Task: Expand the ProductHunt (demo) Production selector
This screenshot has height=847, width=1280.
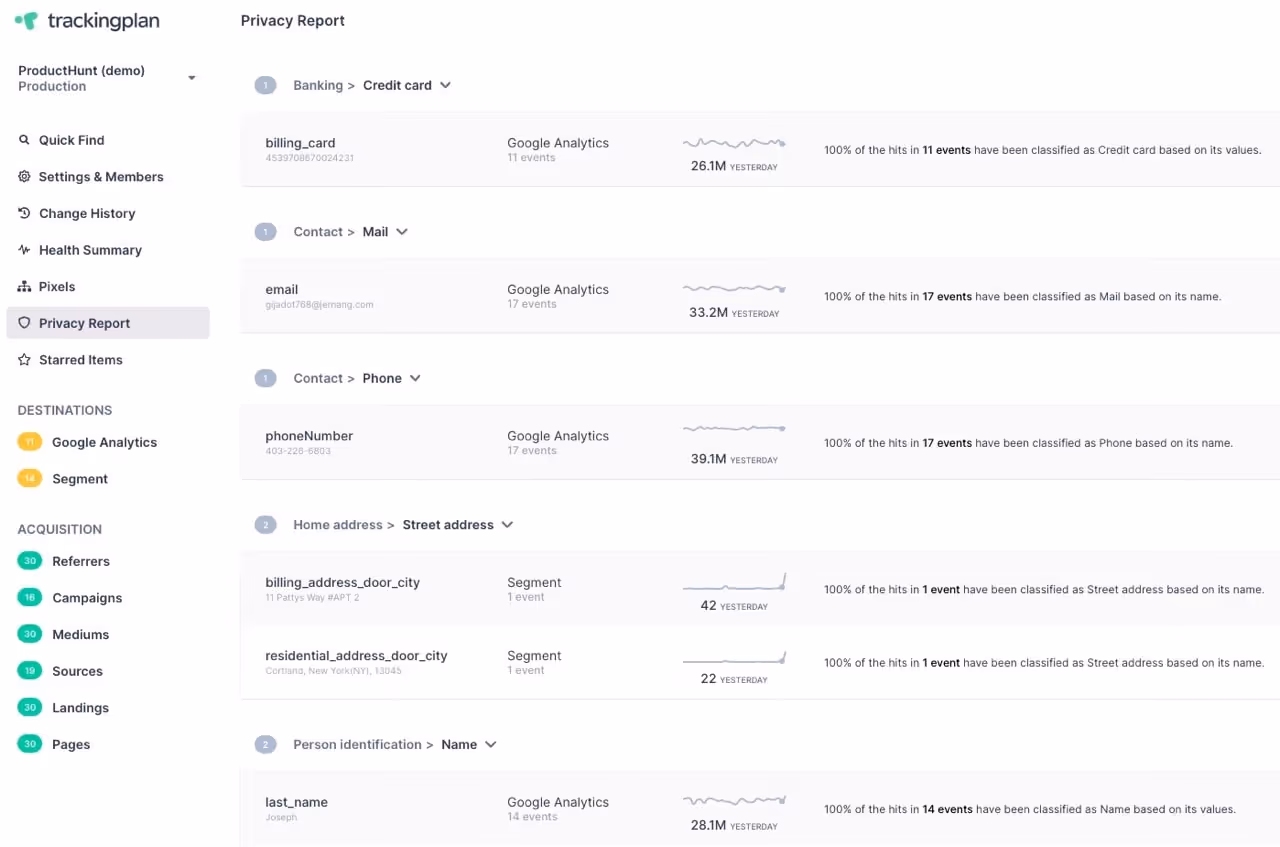Action: coord(190,78)
